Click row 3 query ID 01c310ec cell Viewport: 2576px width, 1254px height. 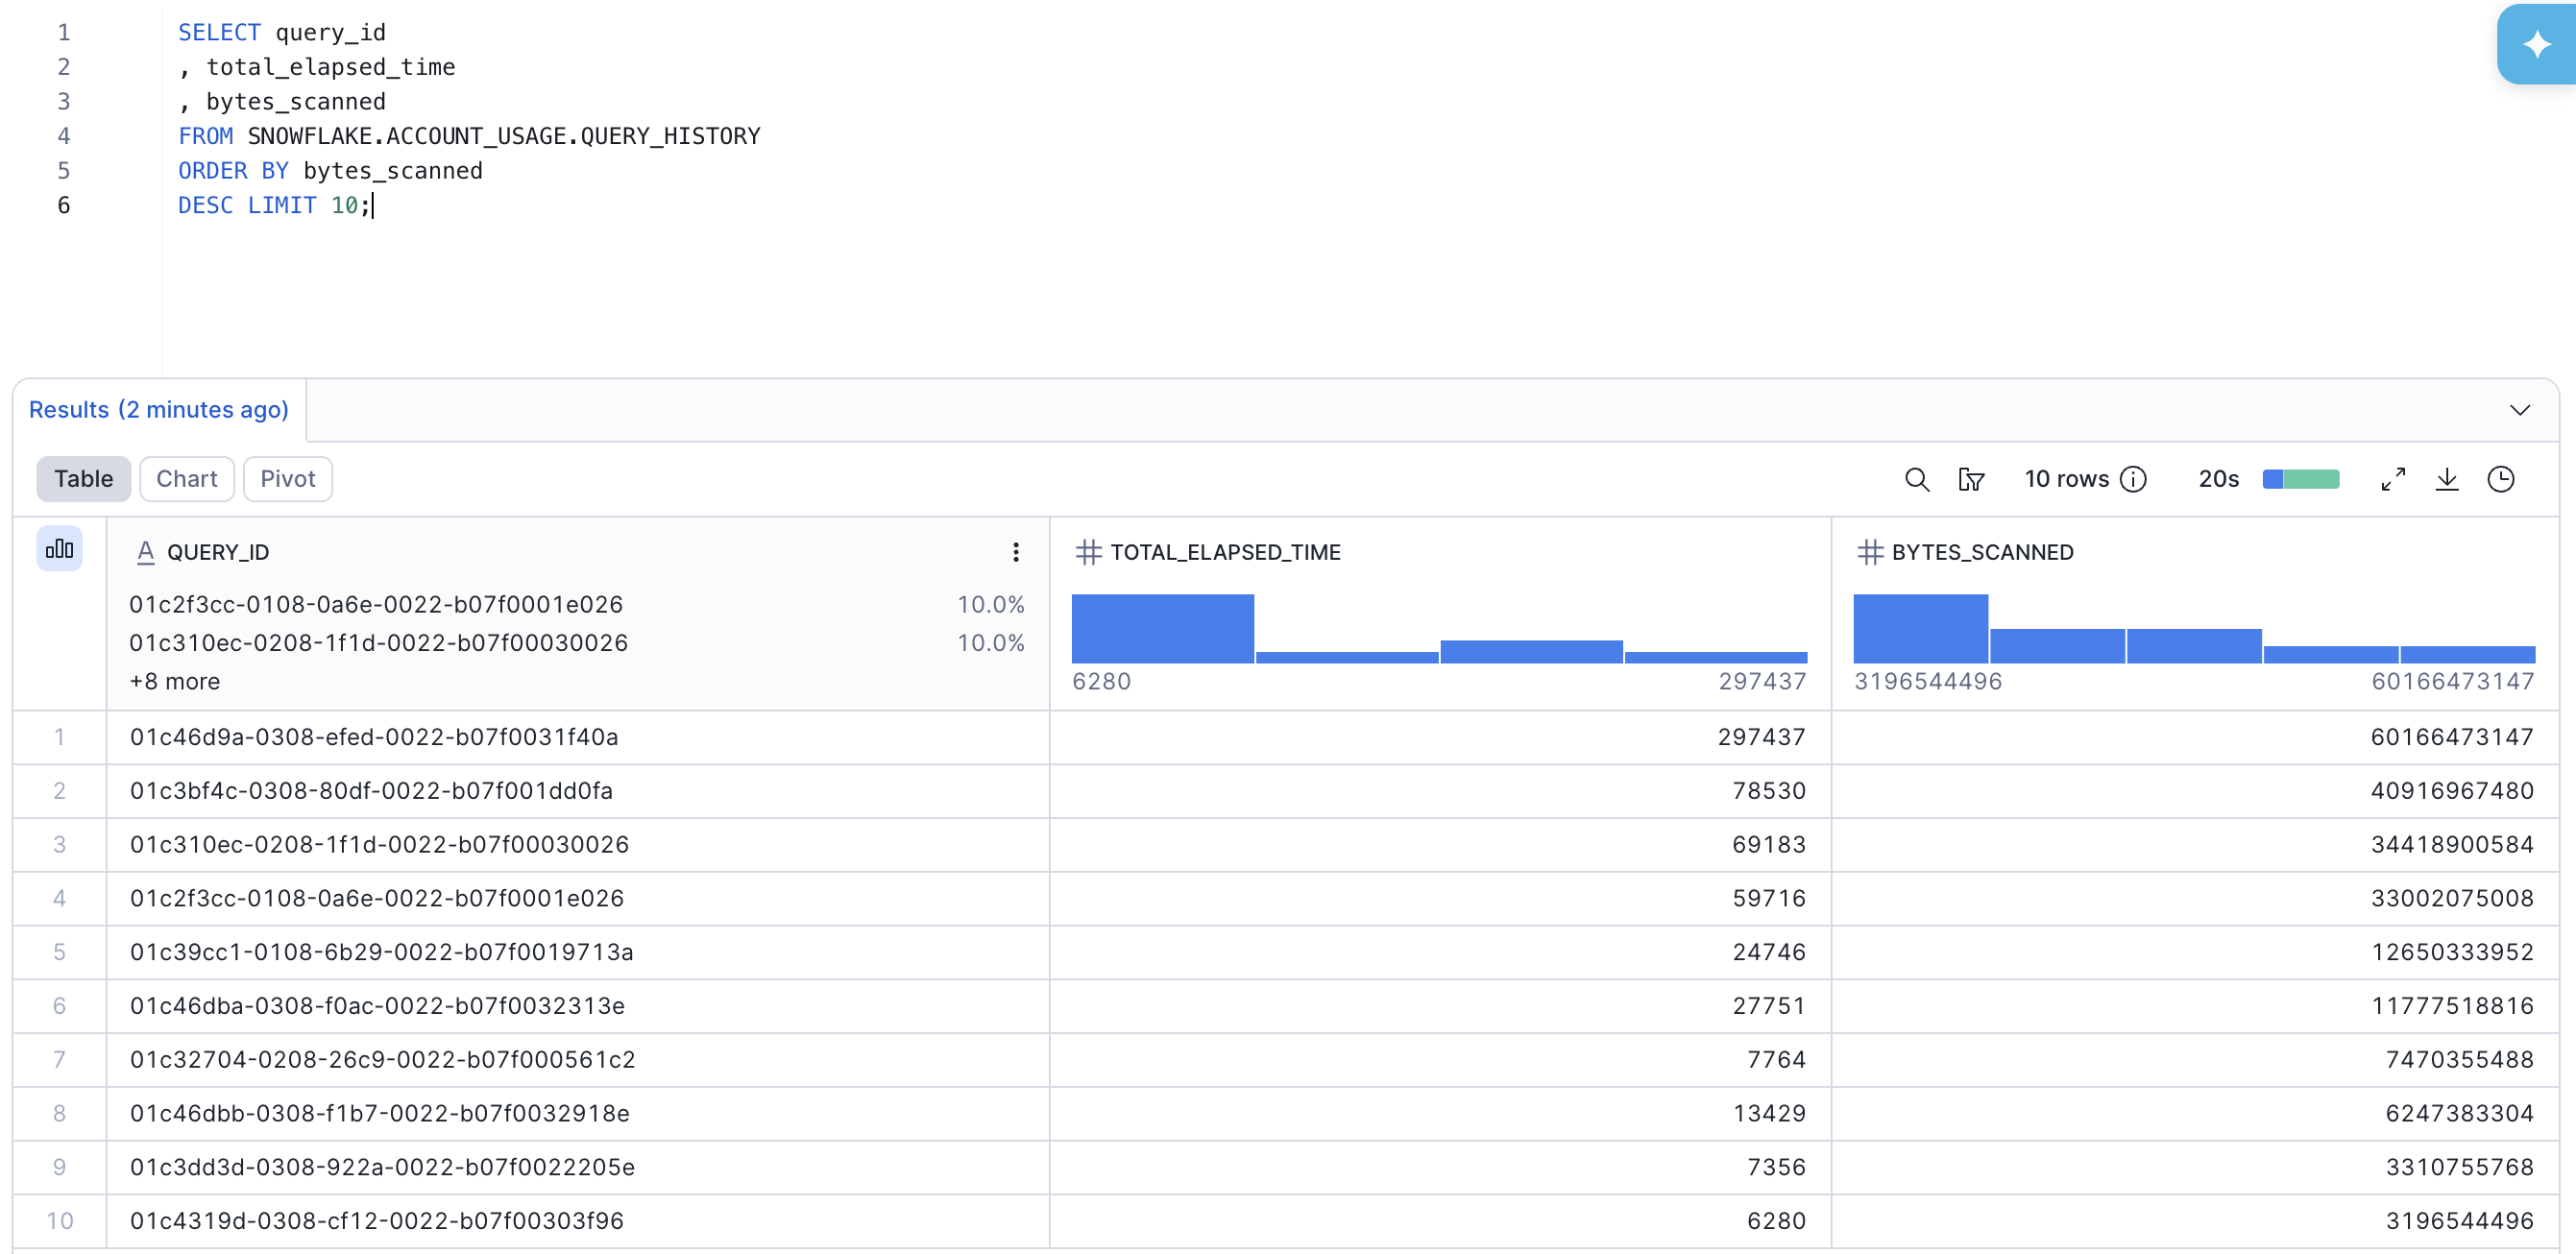coord(577,845)
